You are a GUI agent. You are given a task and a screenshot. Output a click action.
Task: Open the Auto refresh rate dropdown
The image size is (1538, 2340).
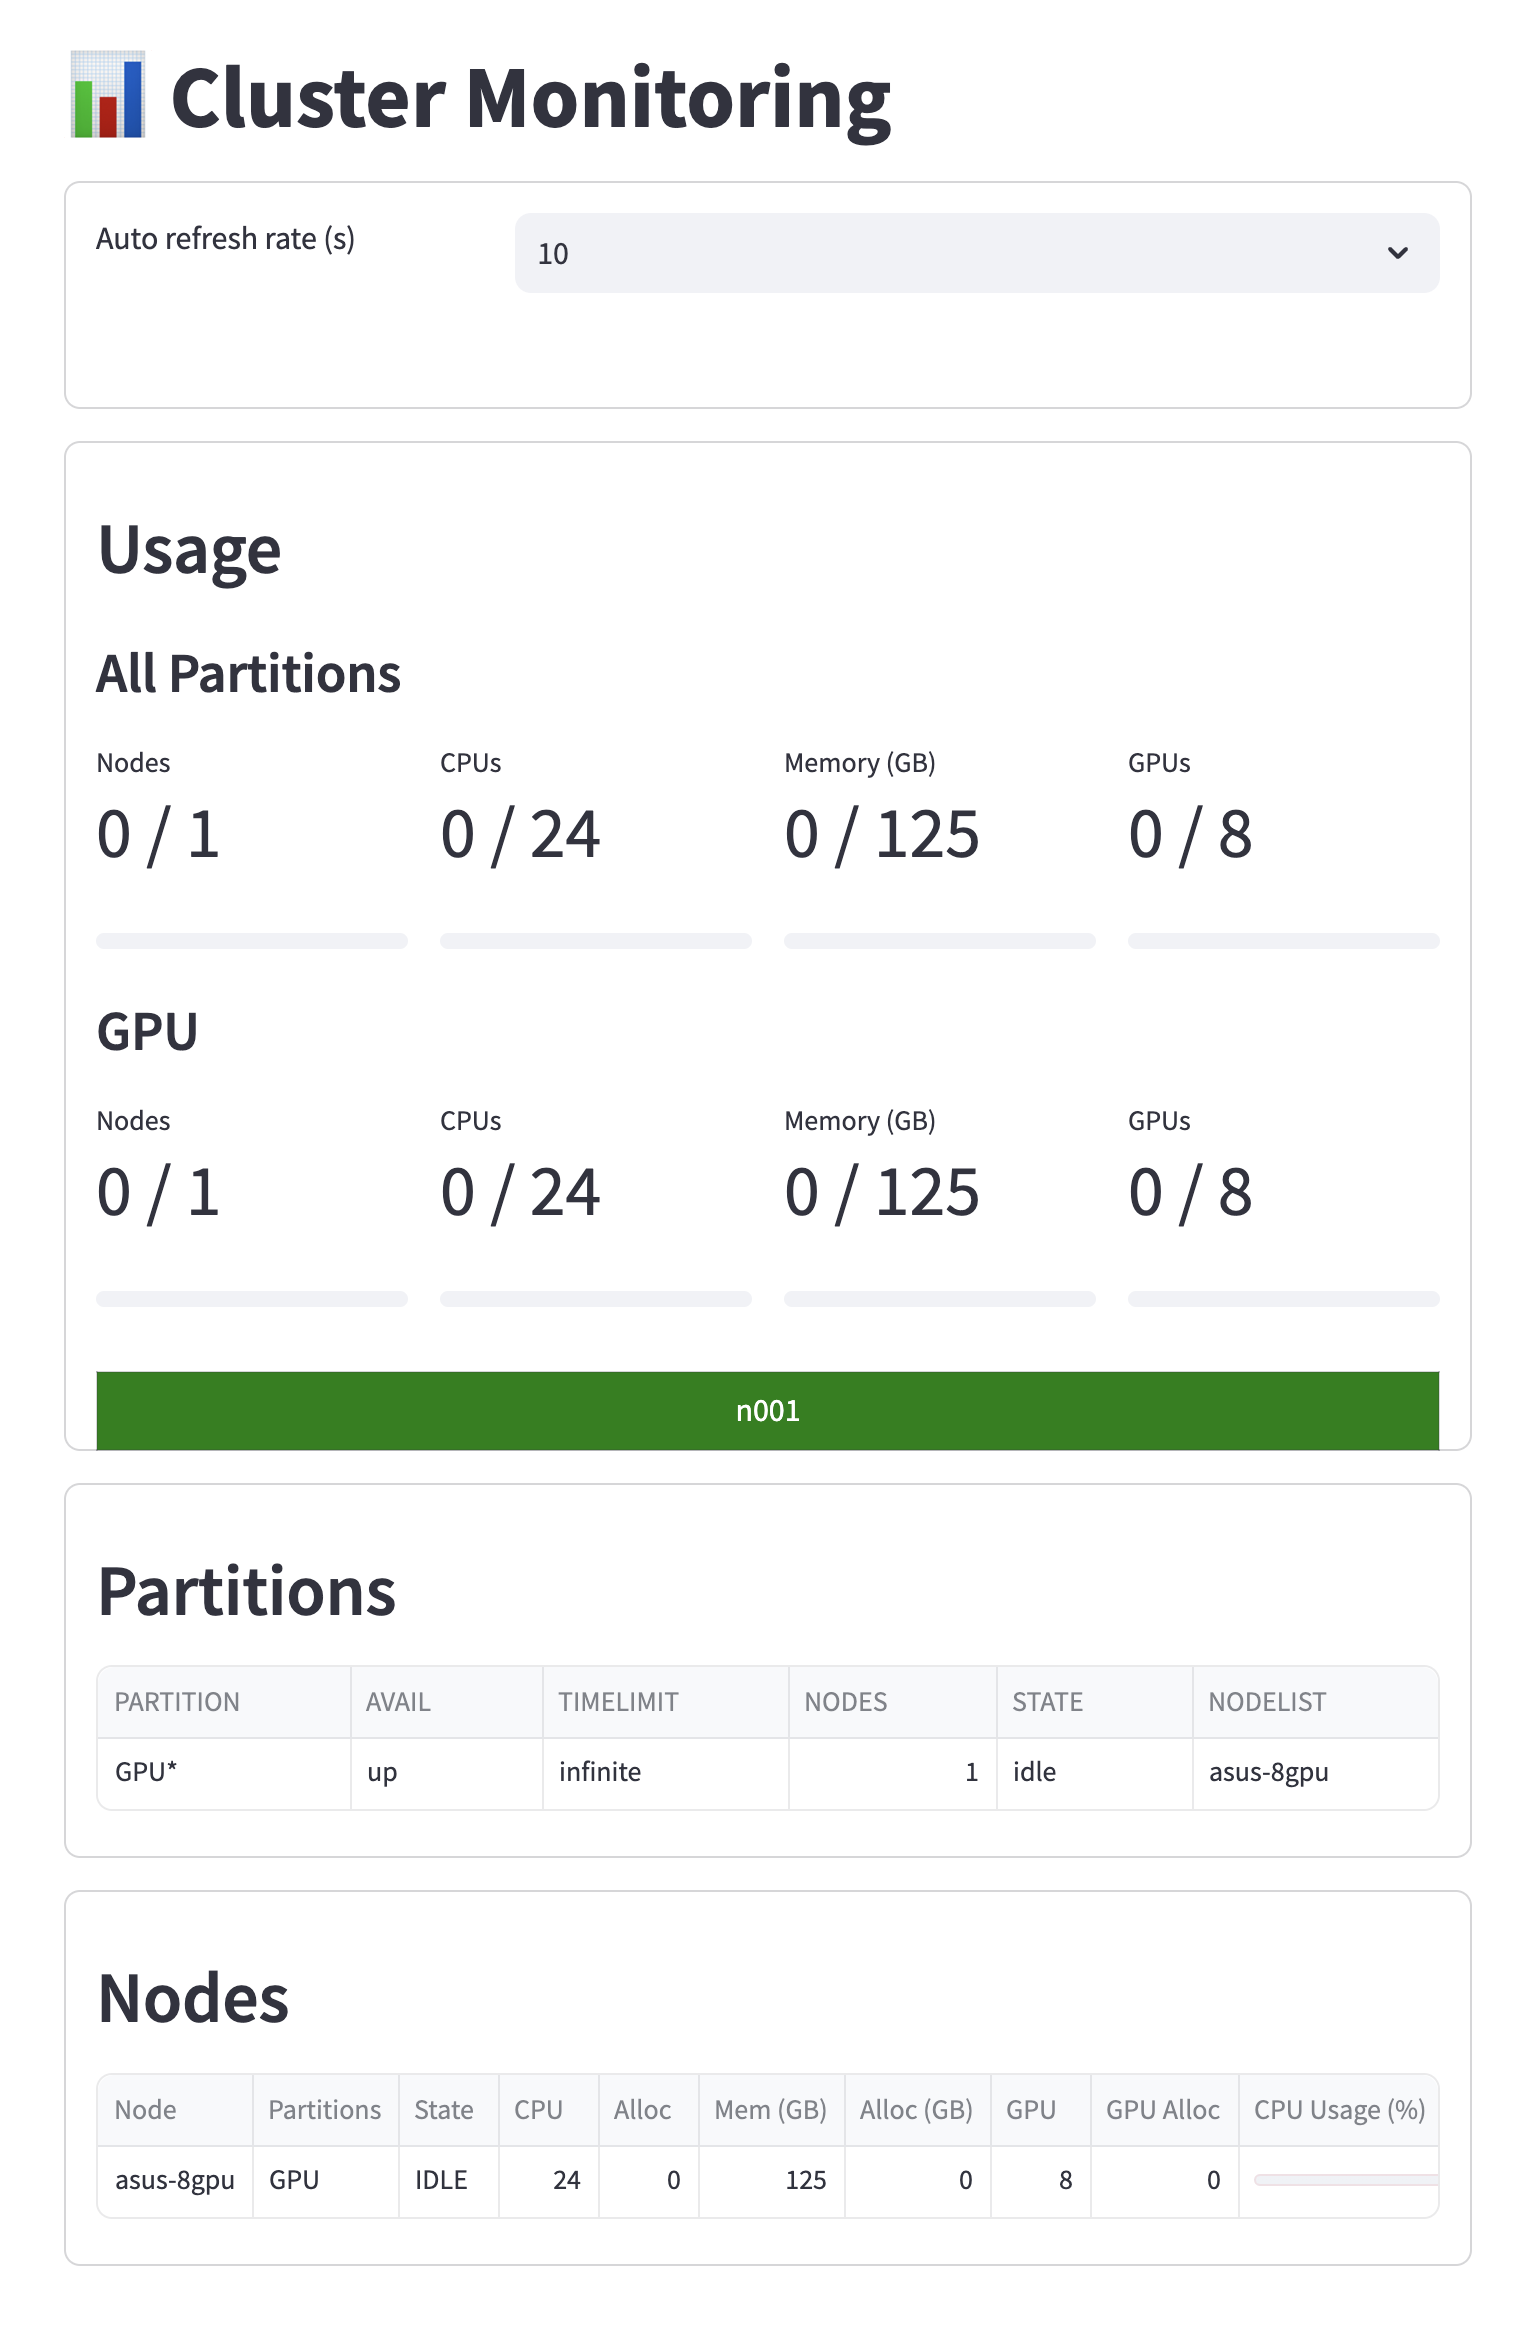pyautogui.click(x=976, y=253)
